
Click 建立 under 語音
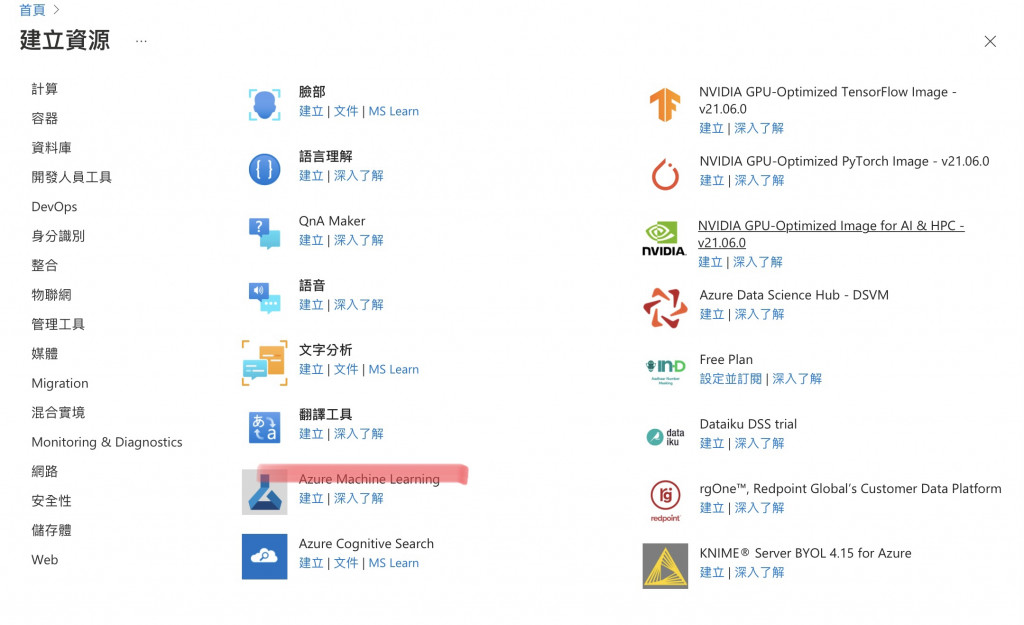(x=312, y=305)
